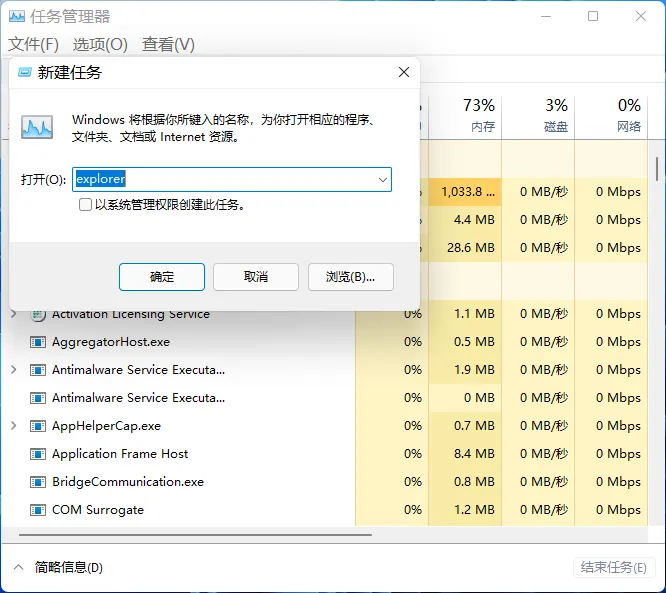Click the AggregatorHost.exe process icon
Screen dimensions: 666x593
click(38, 342)
